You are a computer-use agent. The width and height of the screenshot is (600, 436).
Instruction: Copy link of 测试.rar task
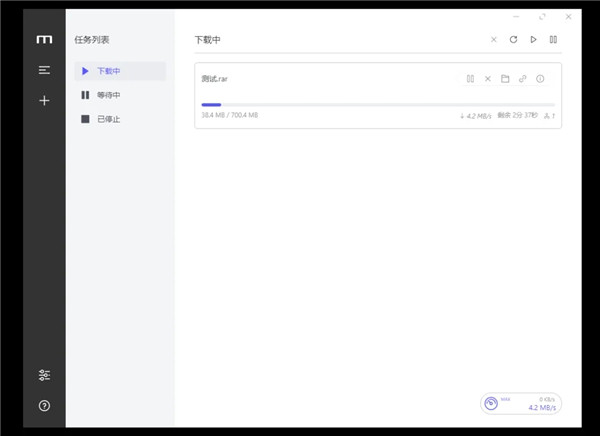522,79
